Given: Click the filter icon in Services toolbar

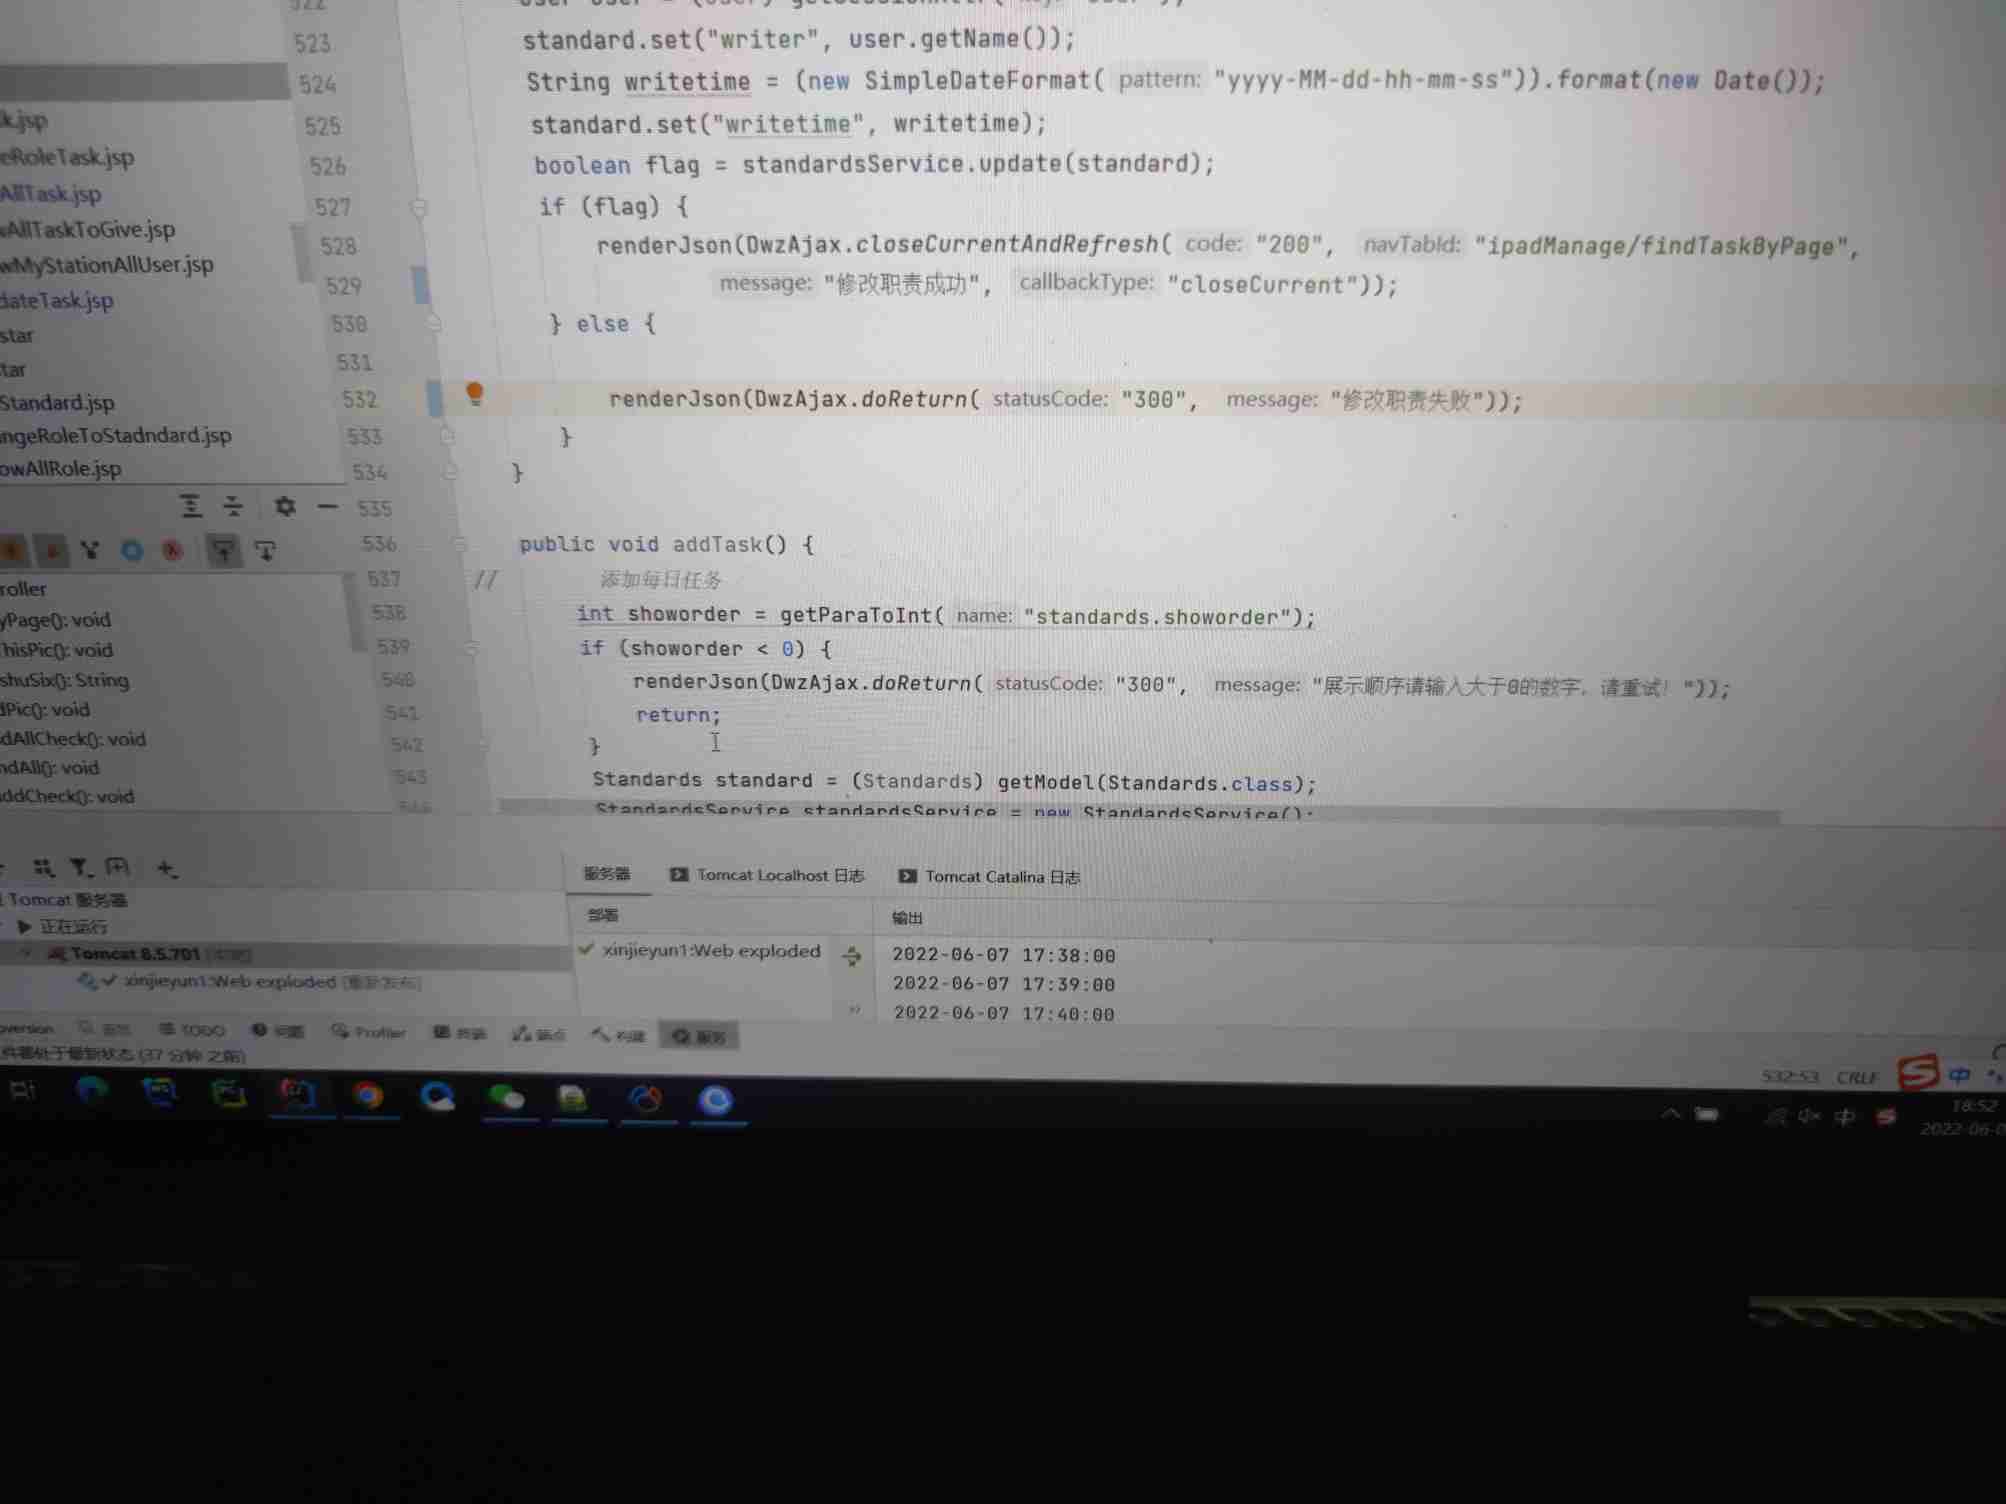Looking at the screenshot, I should [x=79, y=868].
